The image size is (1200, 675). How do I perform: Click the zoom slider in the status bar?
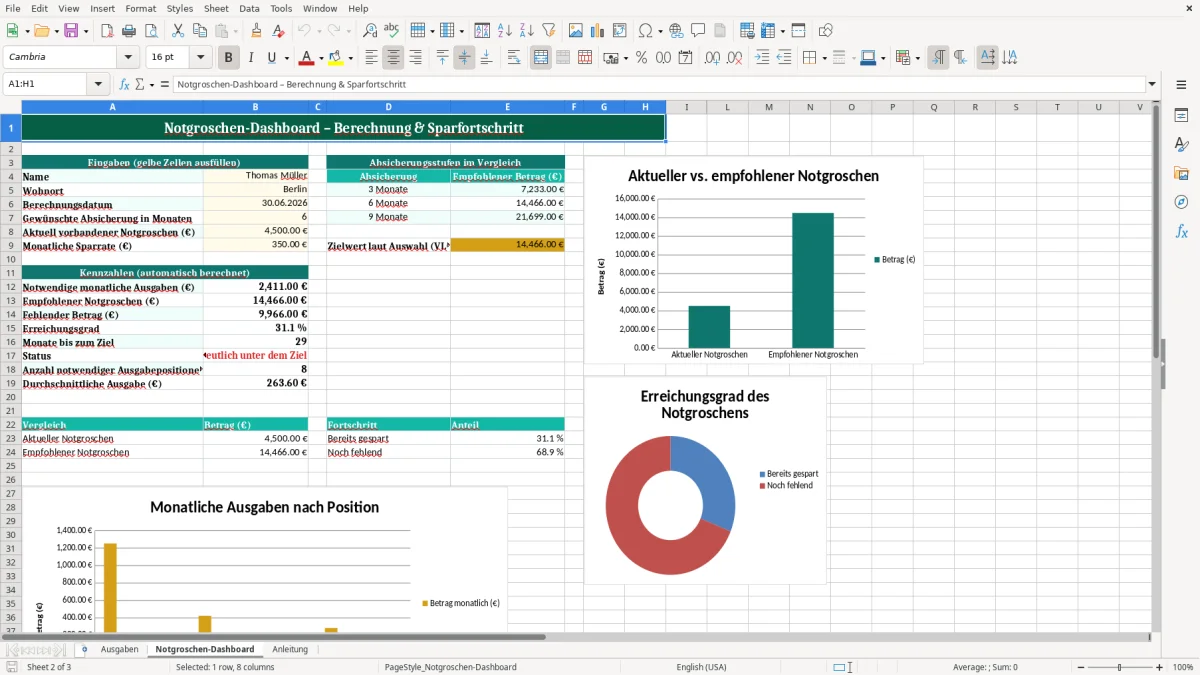pos(1119,667)
